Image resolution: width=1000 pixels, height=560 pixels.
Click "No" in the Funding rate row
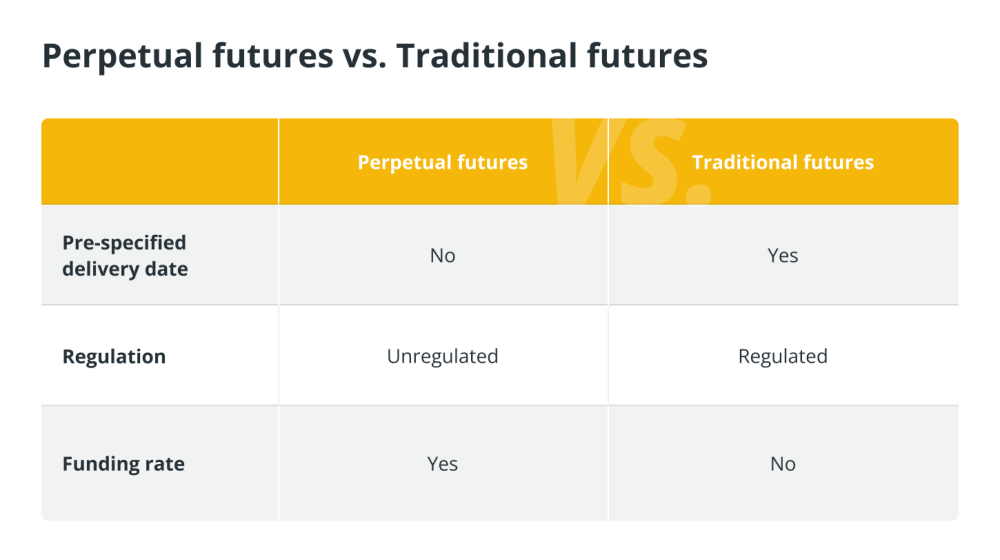783,464
